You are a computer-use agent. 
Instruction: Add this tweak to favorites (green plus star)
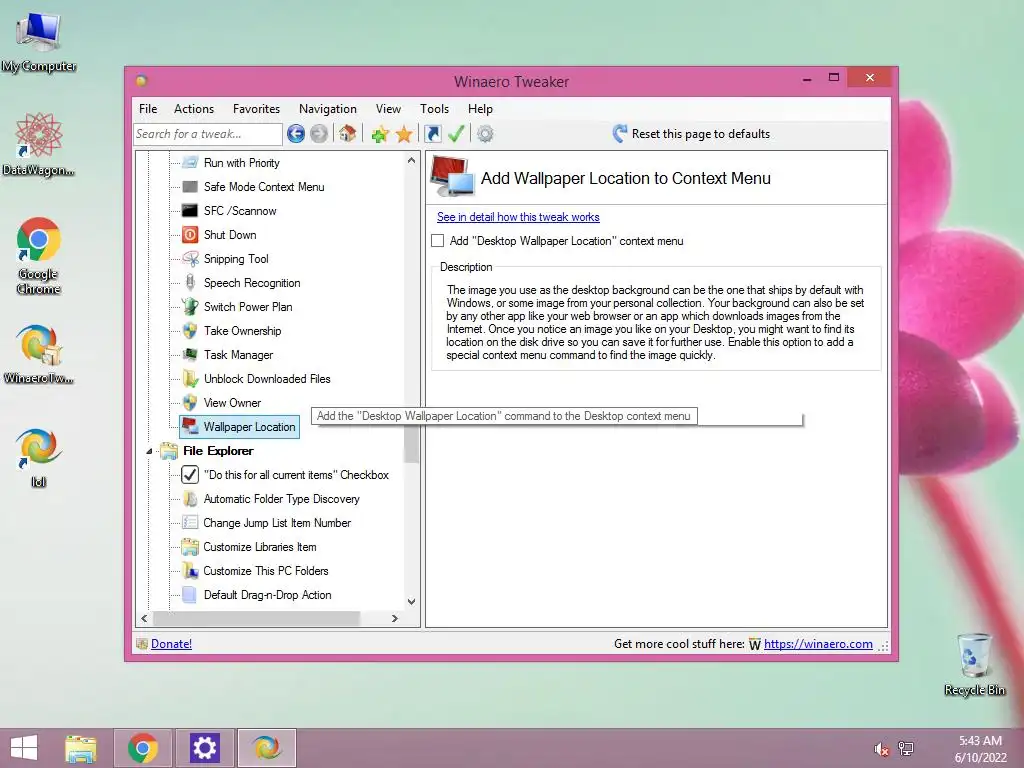(380, 135)
